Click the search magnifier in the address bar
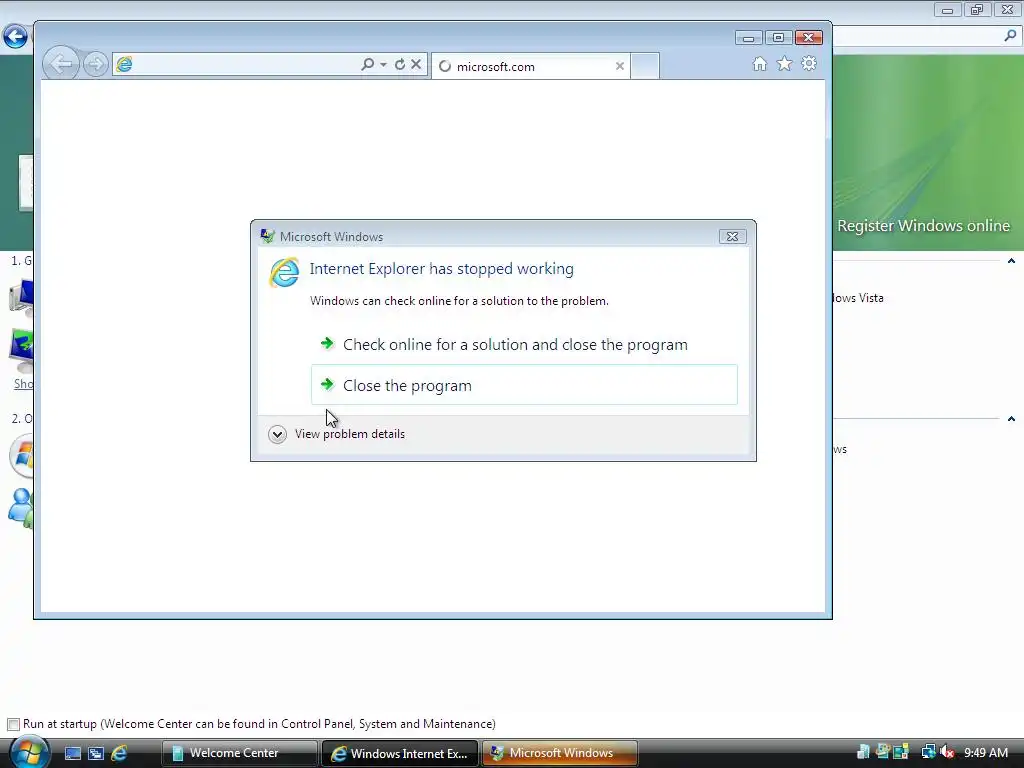1024x768 pixels. click(368, 64)
